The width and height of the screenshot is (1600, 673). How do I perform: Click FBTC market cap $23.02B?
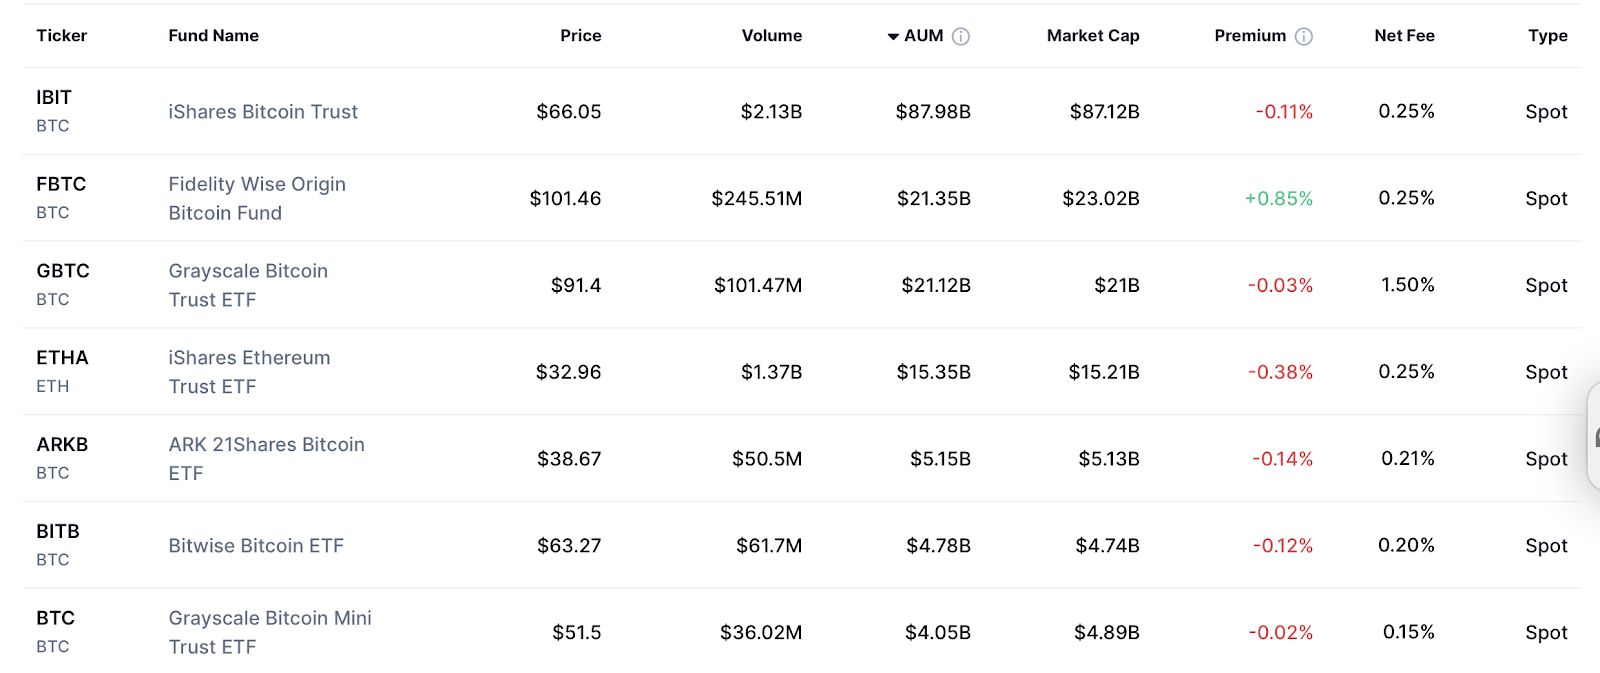coord(1101,198)
